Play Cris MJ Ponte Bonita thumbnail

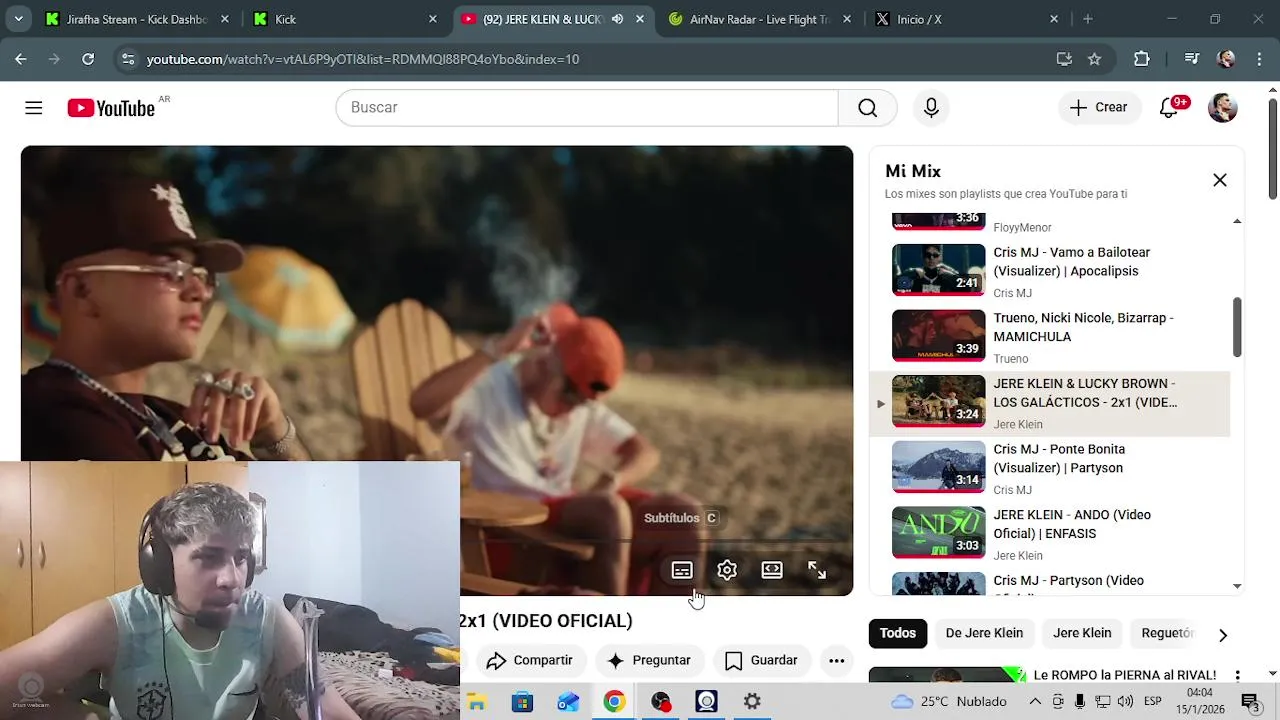938,467
